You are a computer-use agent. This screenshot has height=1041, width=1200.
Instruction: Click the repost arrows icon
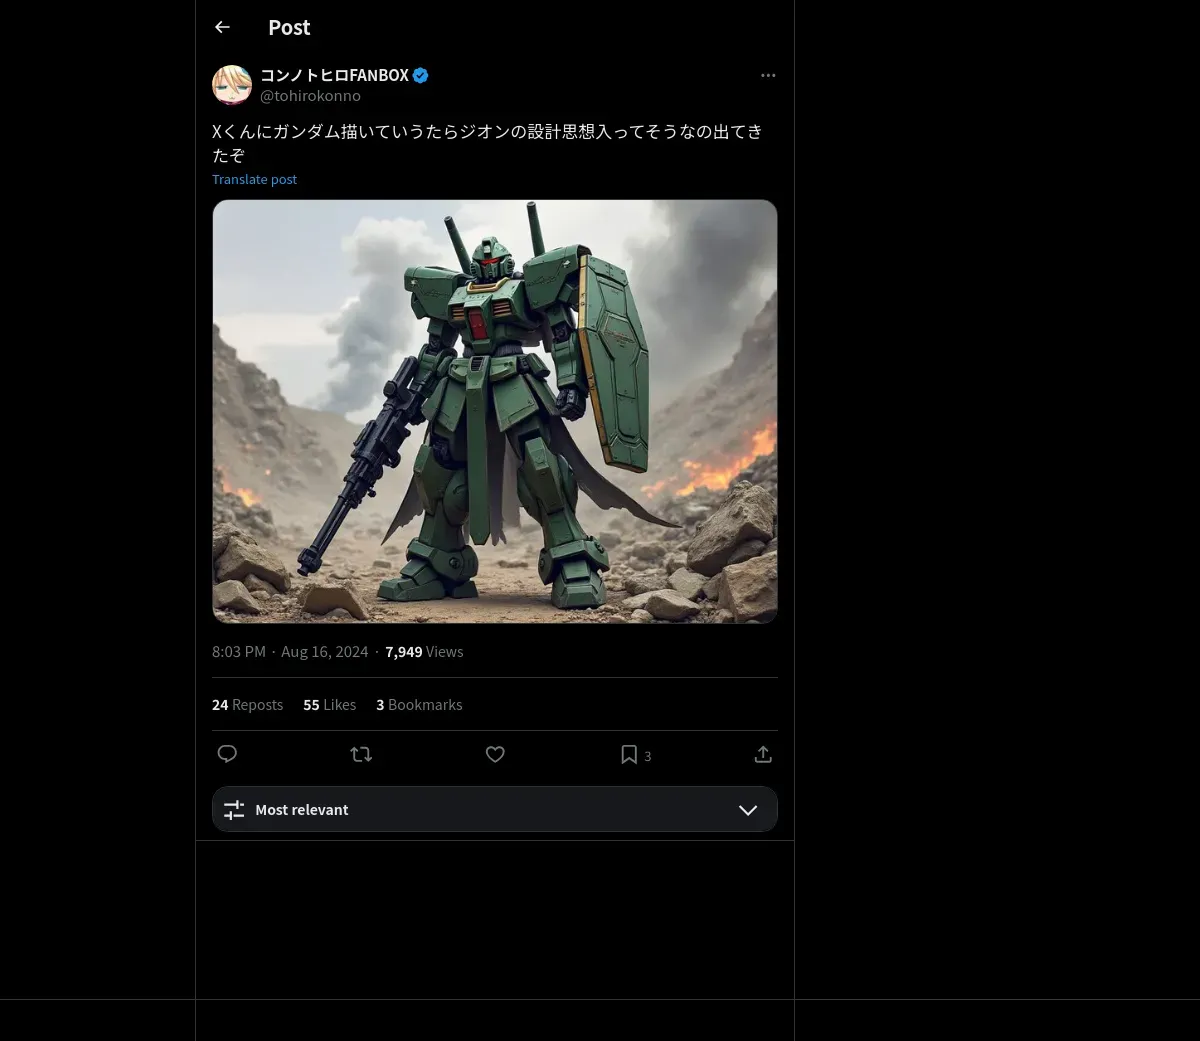[x=361, y=754]
